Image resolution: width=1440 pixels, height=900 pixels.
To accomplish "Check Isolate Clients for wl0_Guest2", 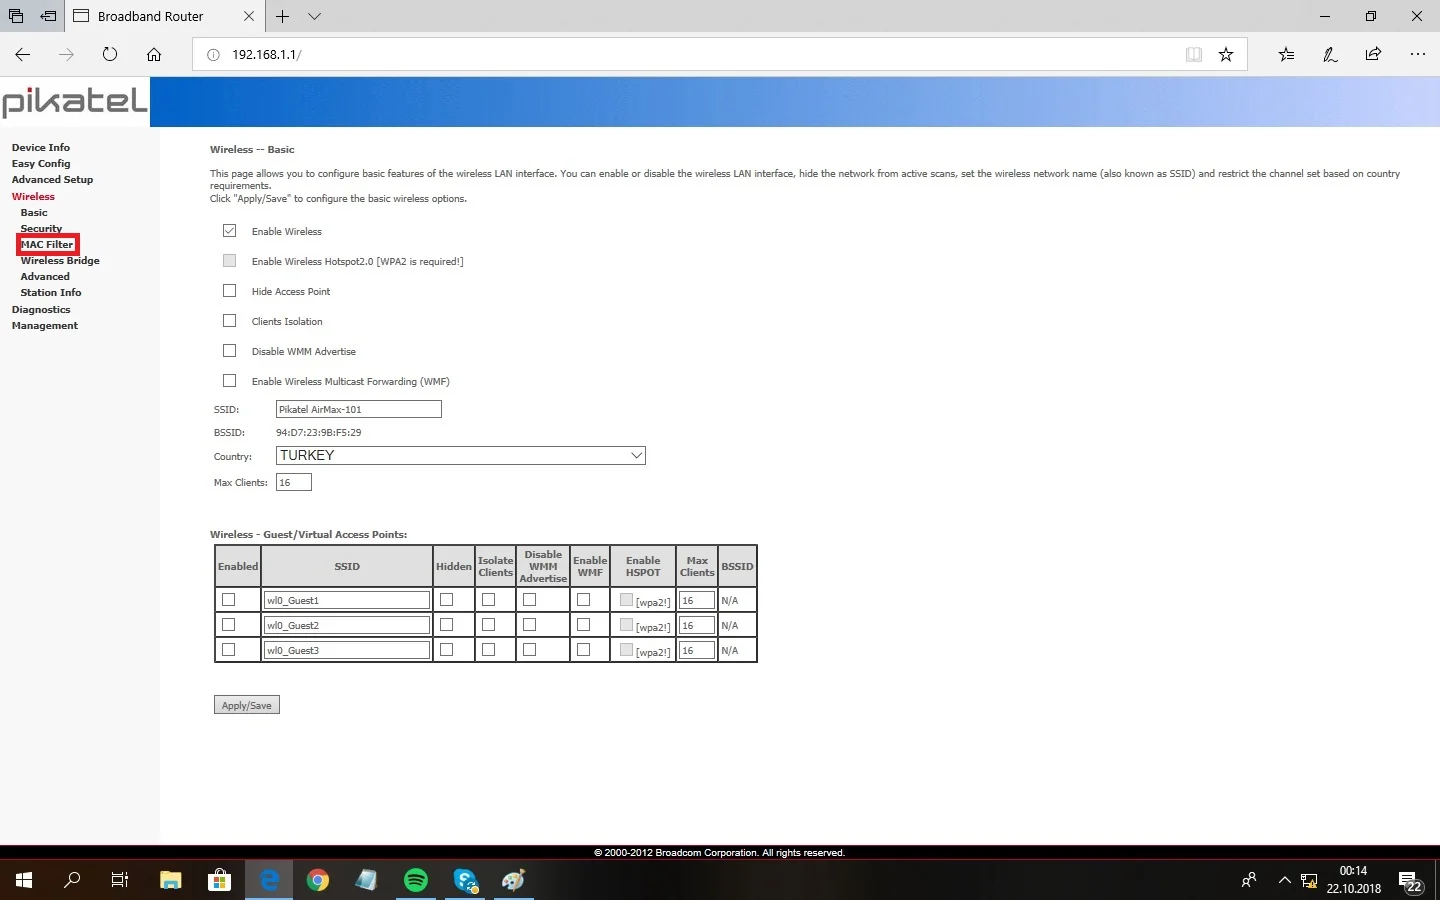I will (488, 625).
